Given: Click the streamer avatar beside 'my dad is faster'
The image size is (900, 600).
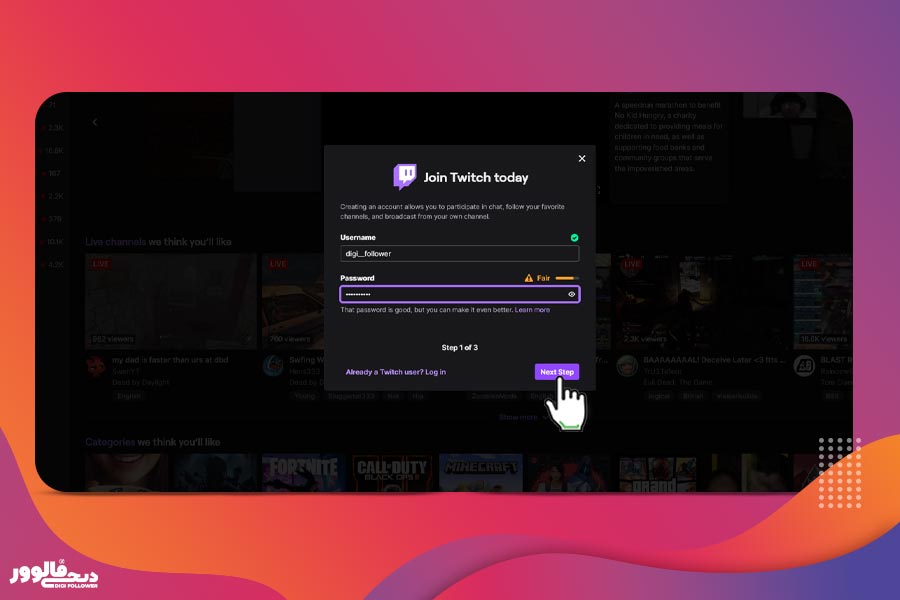Looking at the screenshot, I should pos(96,365).
